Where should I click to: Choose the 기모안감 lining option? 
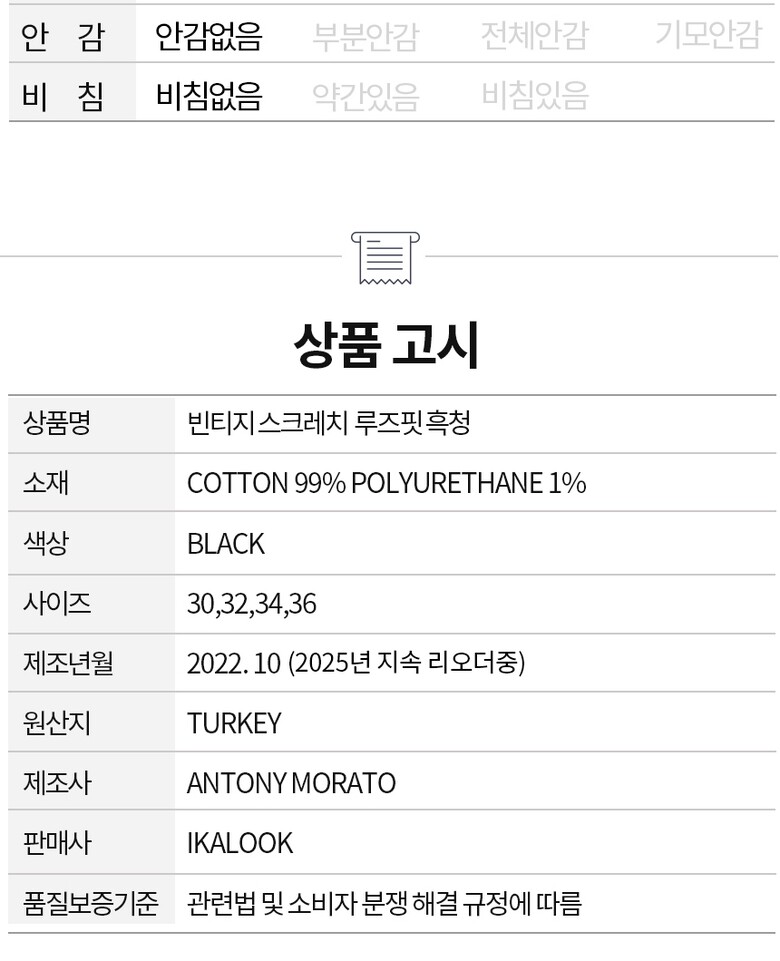click(x=708, y=36)
